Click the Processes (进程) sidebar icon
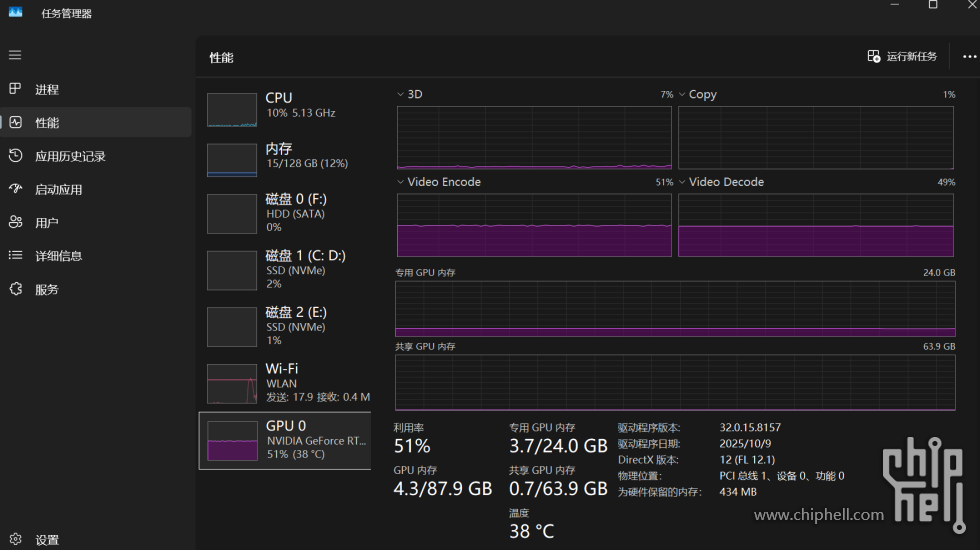The image size is (980, 550). pos(15,89)
